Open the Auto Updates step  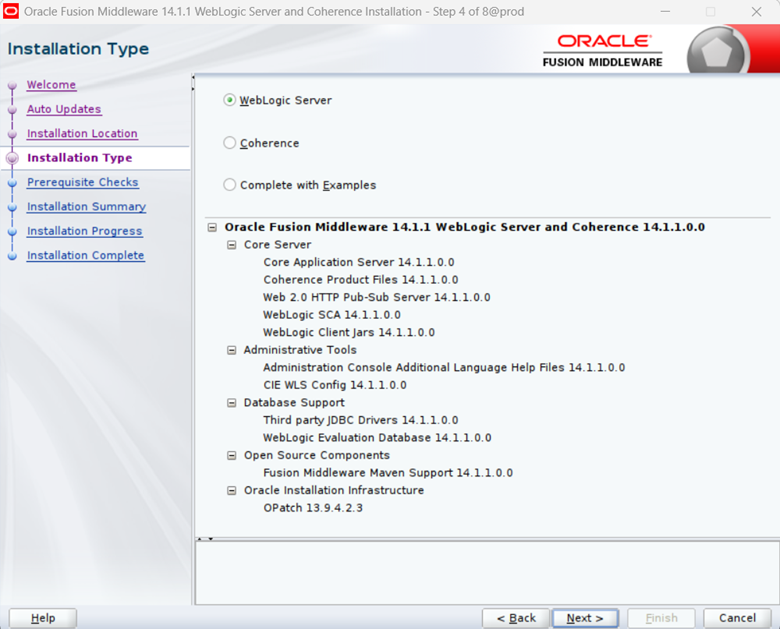64,109
